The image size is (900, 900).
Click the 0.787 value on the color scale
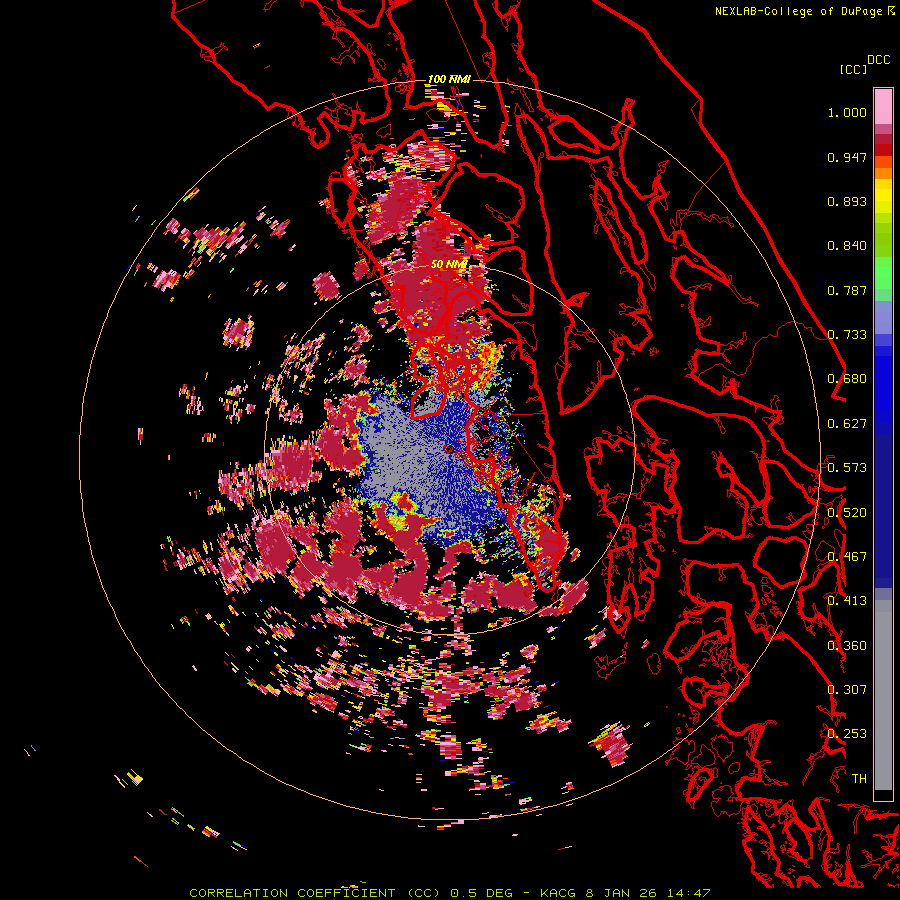(847, 290)
